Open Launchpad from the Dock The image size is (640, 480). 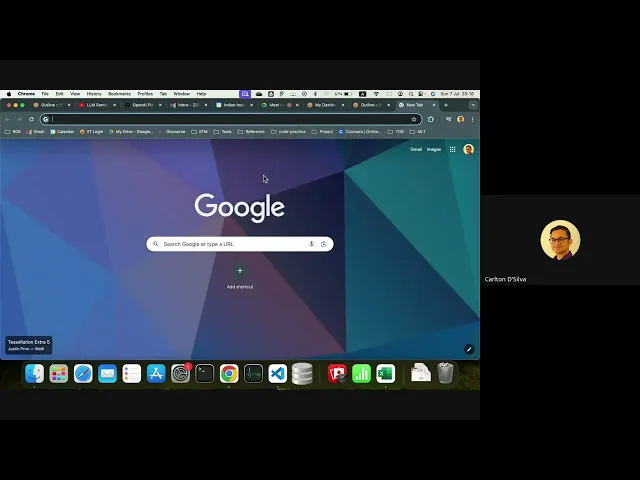[59, 373]
